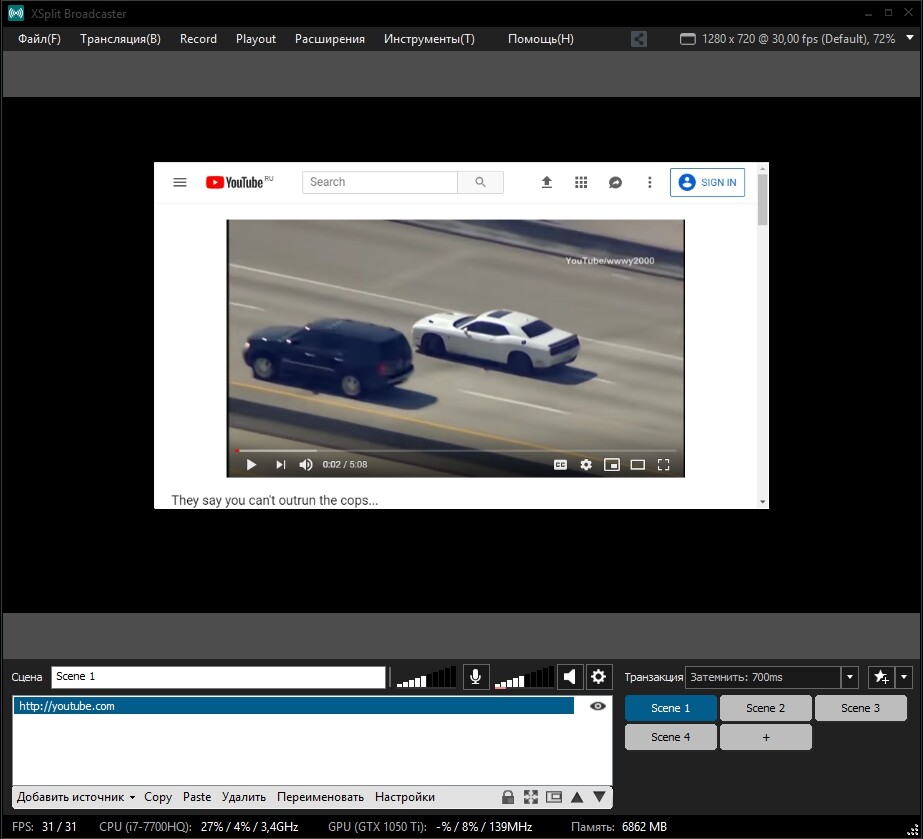
Task: Open Добавить источник dropdown
Action: tap(76, 797)
